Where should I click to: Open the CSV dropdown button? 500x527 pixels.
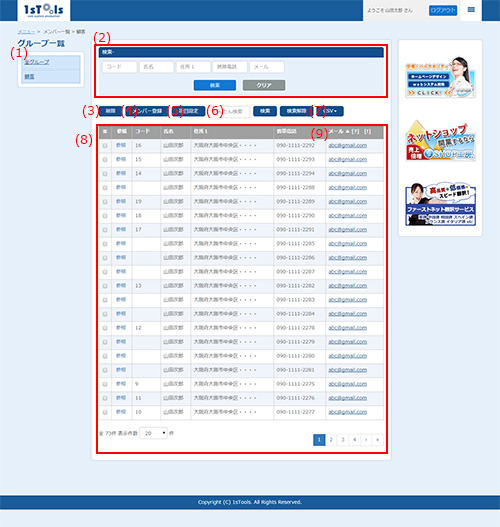click(330, 111)
